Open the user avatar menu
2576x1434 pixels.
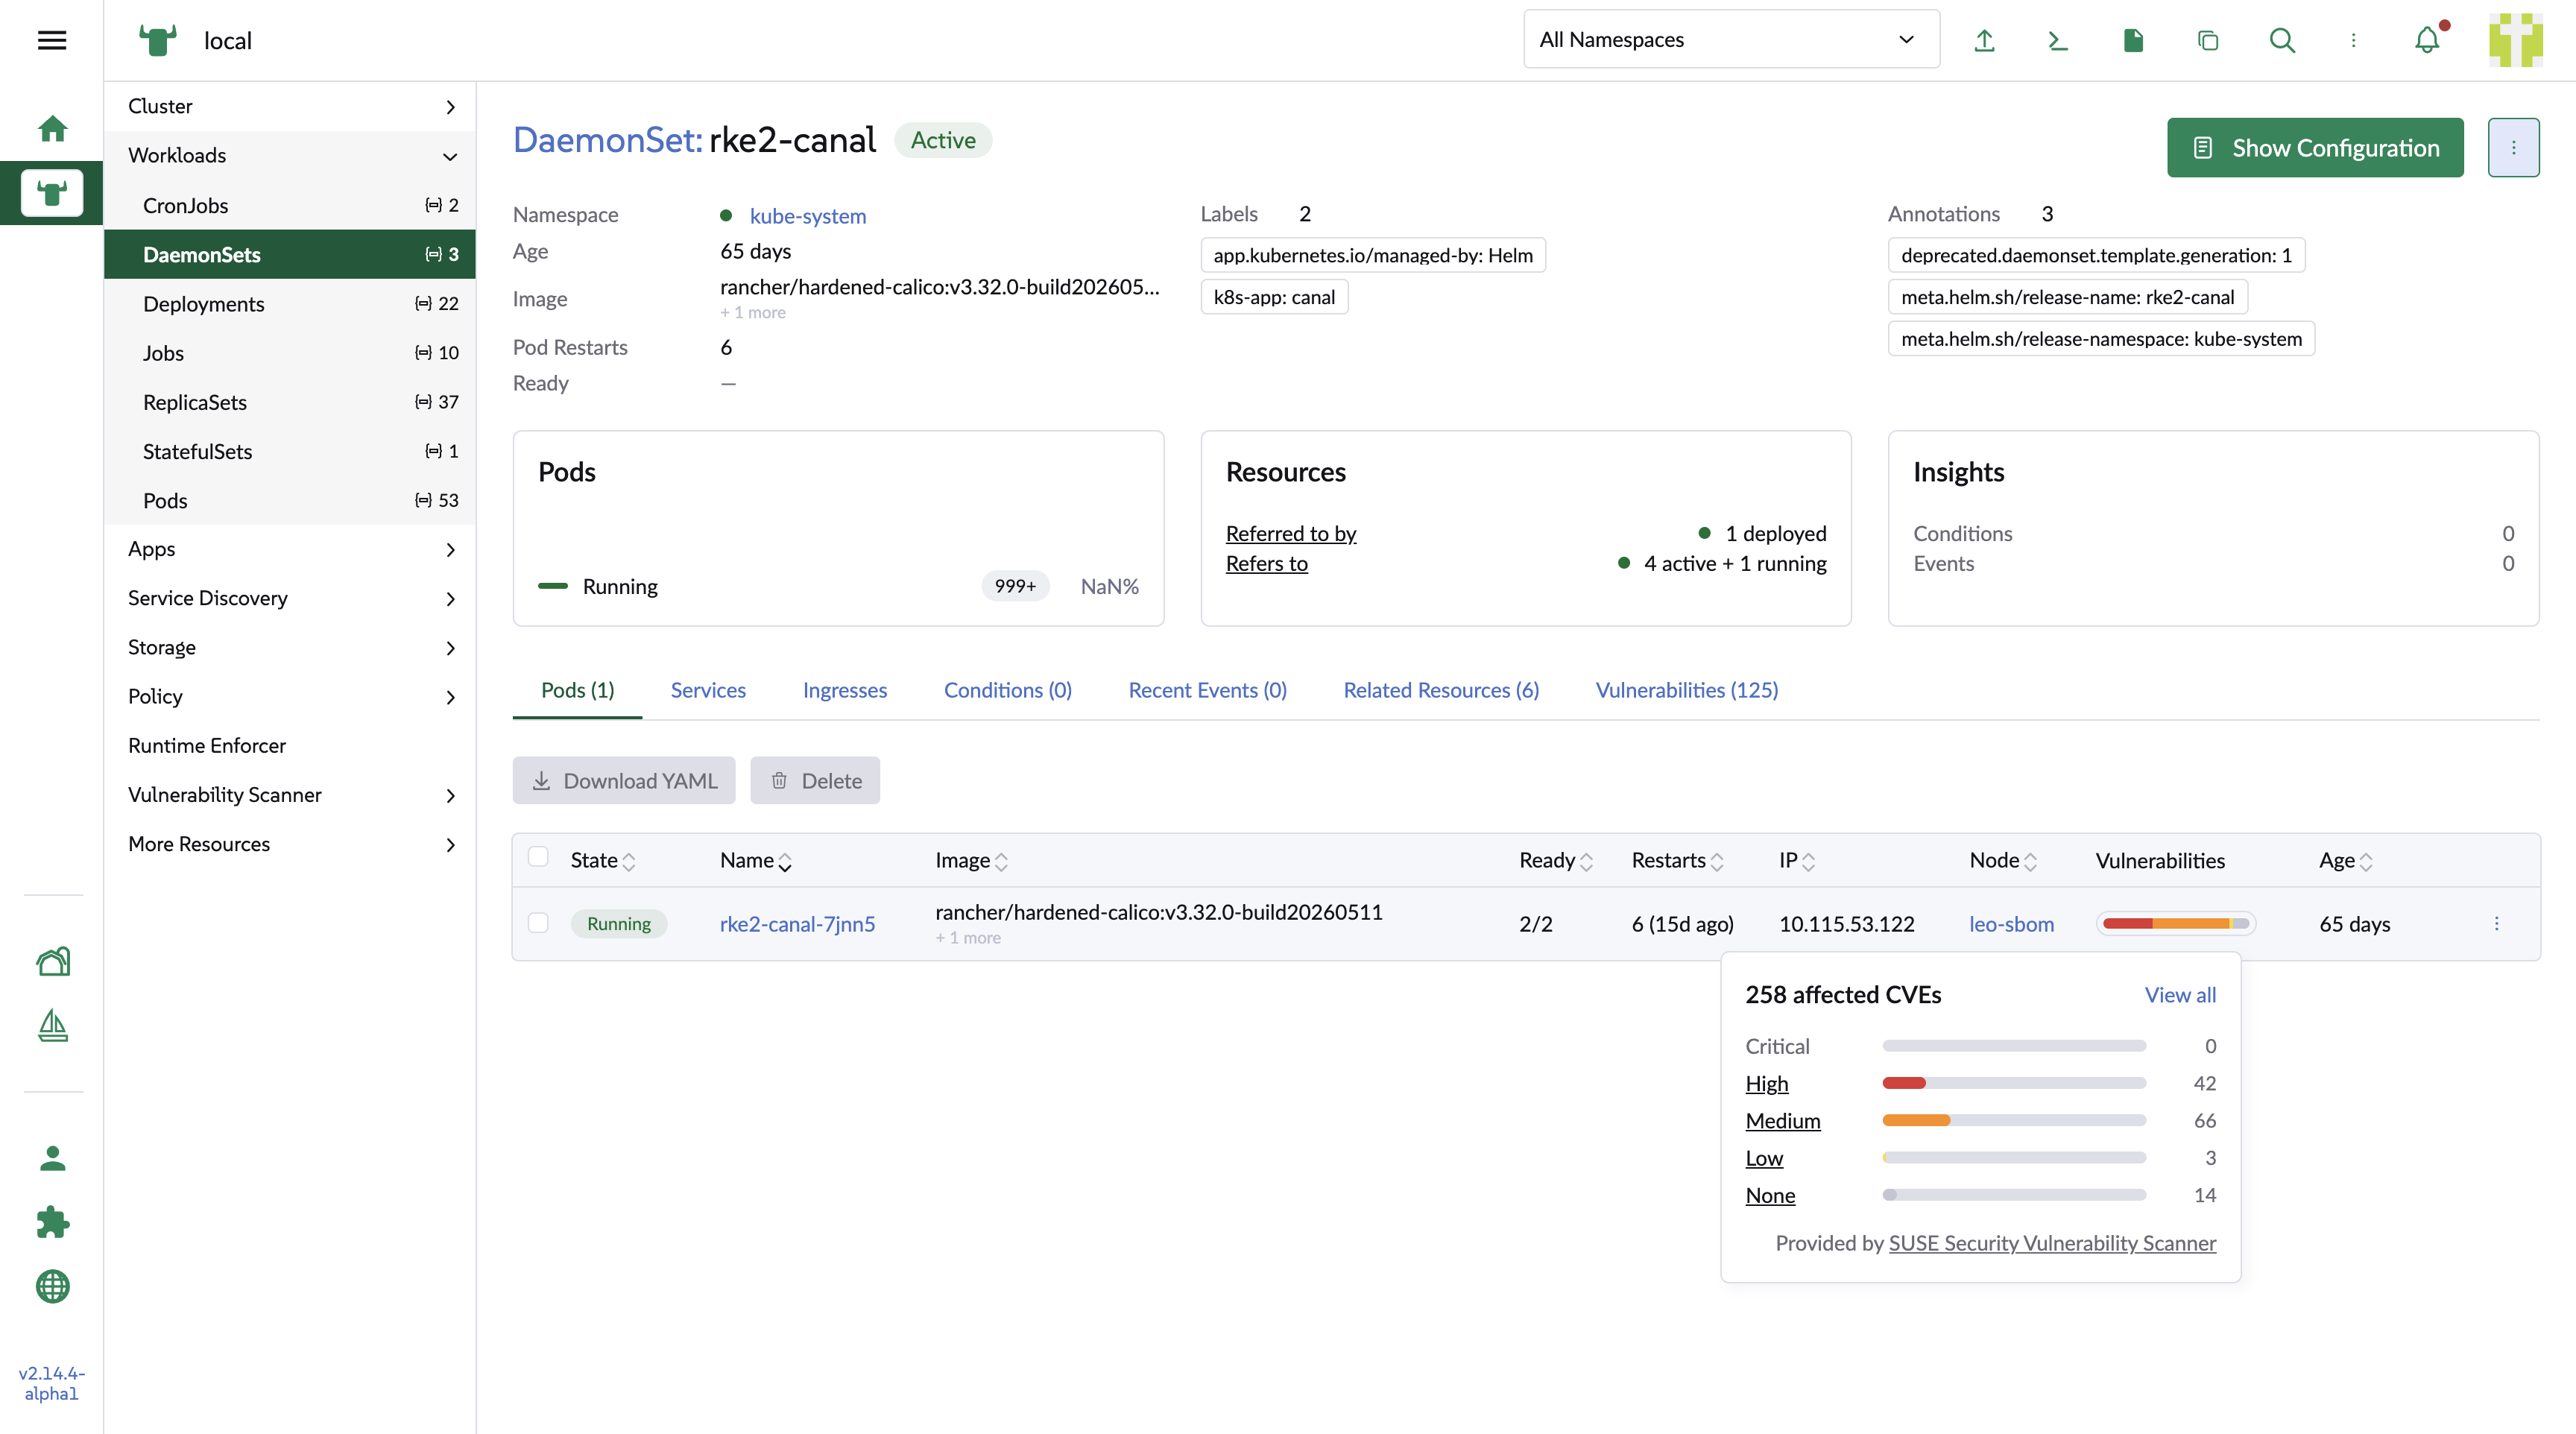[2515, 40]
